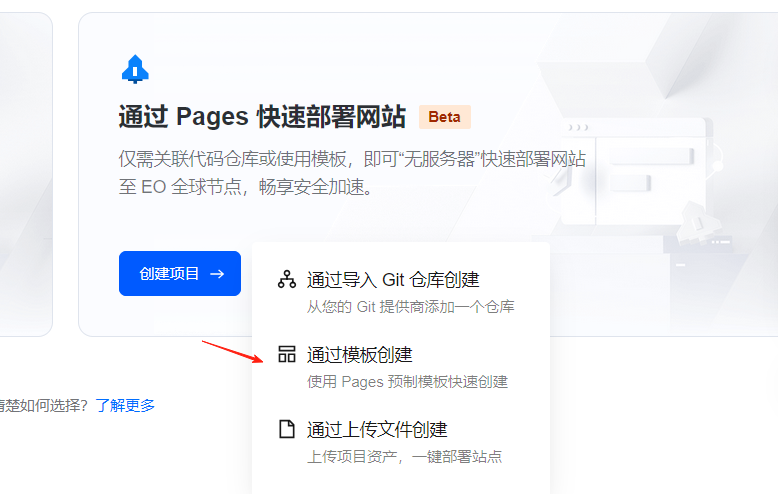Click the arrow inside 创建项目 button
The height and width of the screenshot is (494, 778).
(x=217, y=274)
